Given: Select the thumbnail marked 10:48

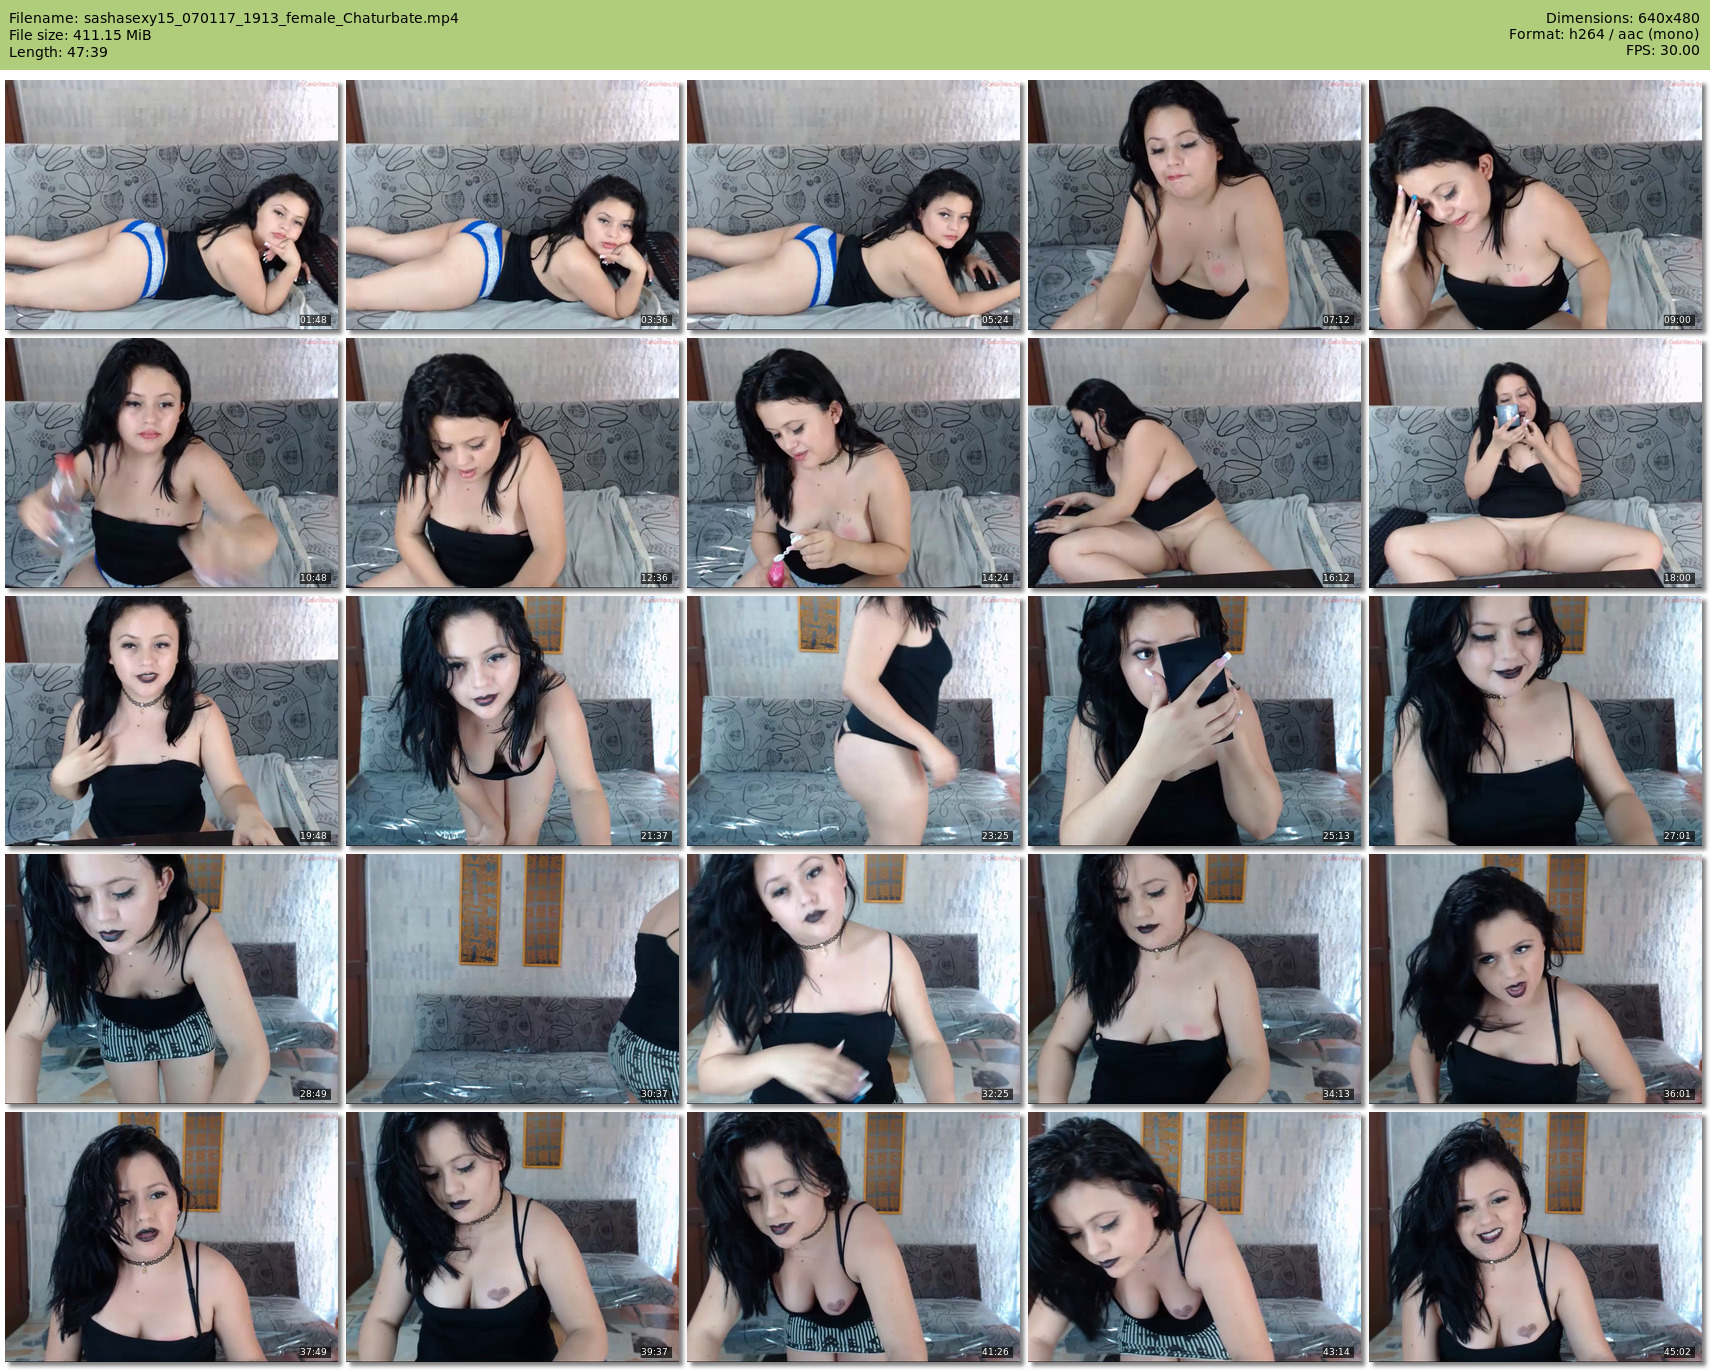Looking at the screenshot, I should click(172, 463).
